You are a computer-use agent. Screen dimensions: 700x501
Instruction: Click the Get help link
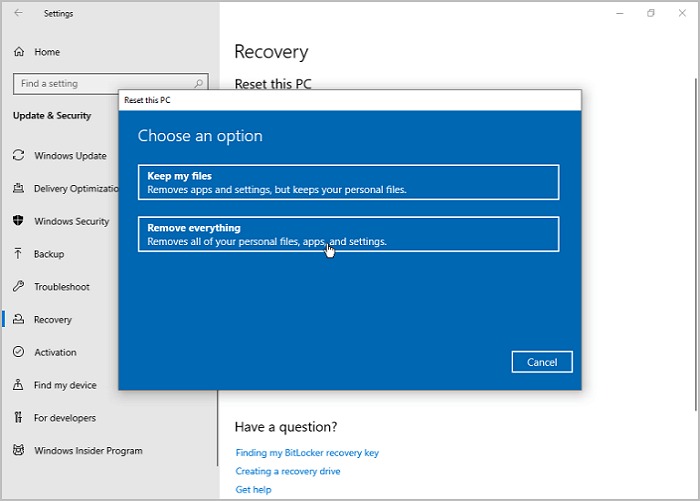tap(251, 489)
